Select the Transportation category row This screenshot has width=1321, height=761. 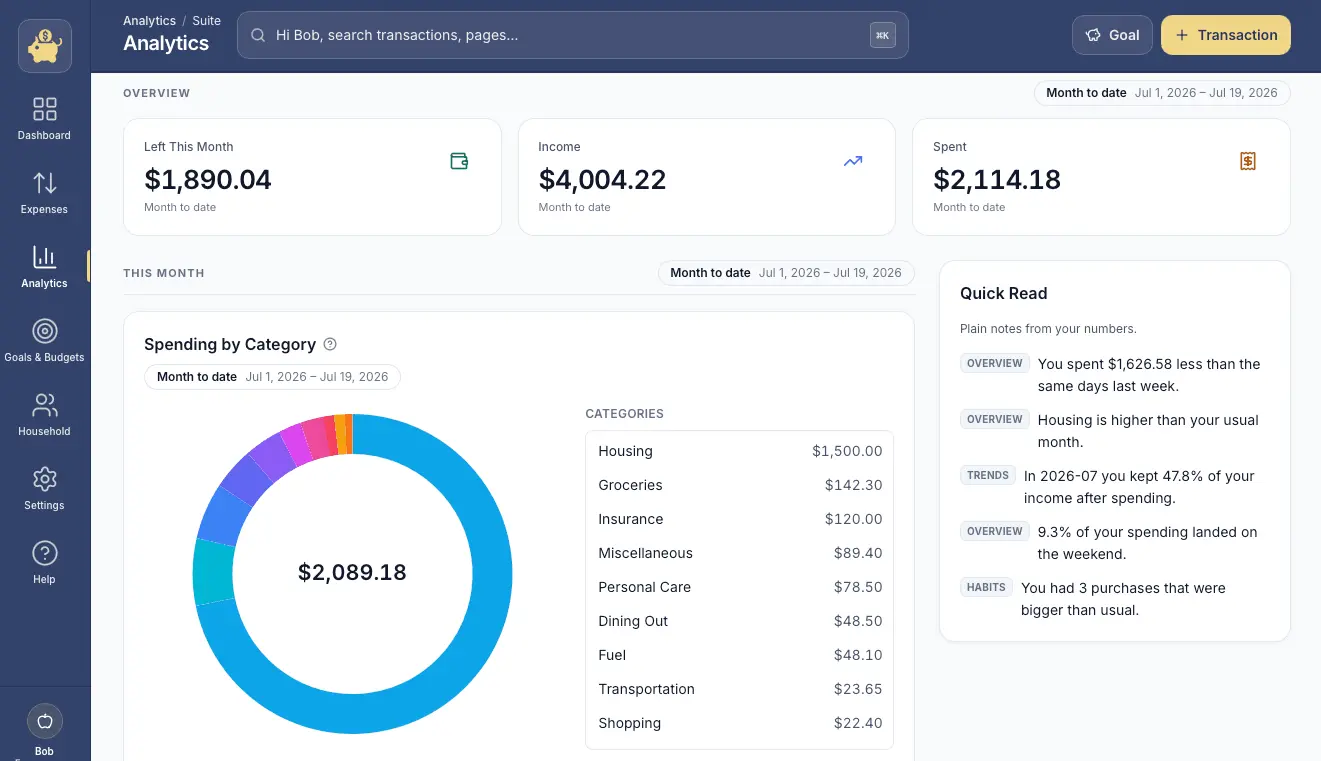[739, 689]
